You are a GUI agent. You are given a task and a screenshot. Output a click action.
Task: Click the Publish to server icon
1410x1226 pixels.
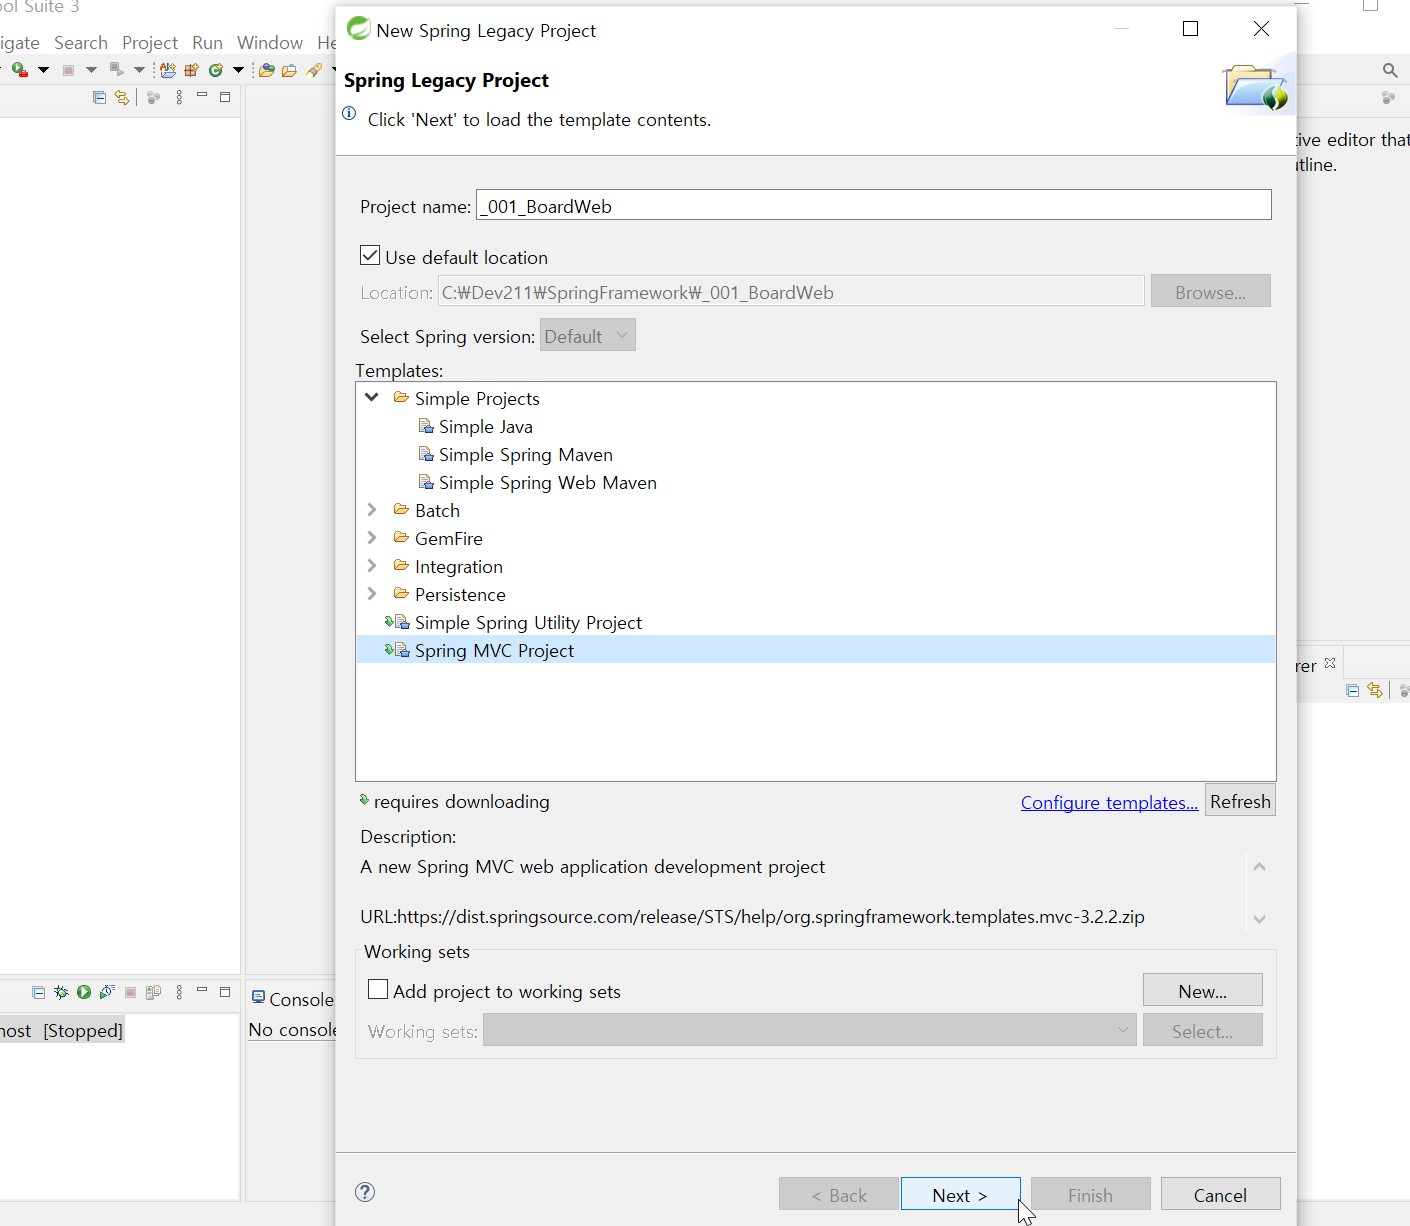(x=153, y=992)
